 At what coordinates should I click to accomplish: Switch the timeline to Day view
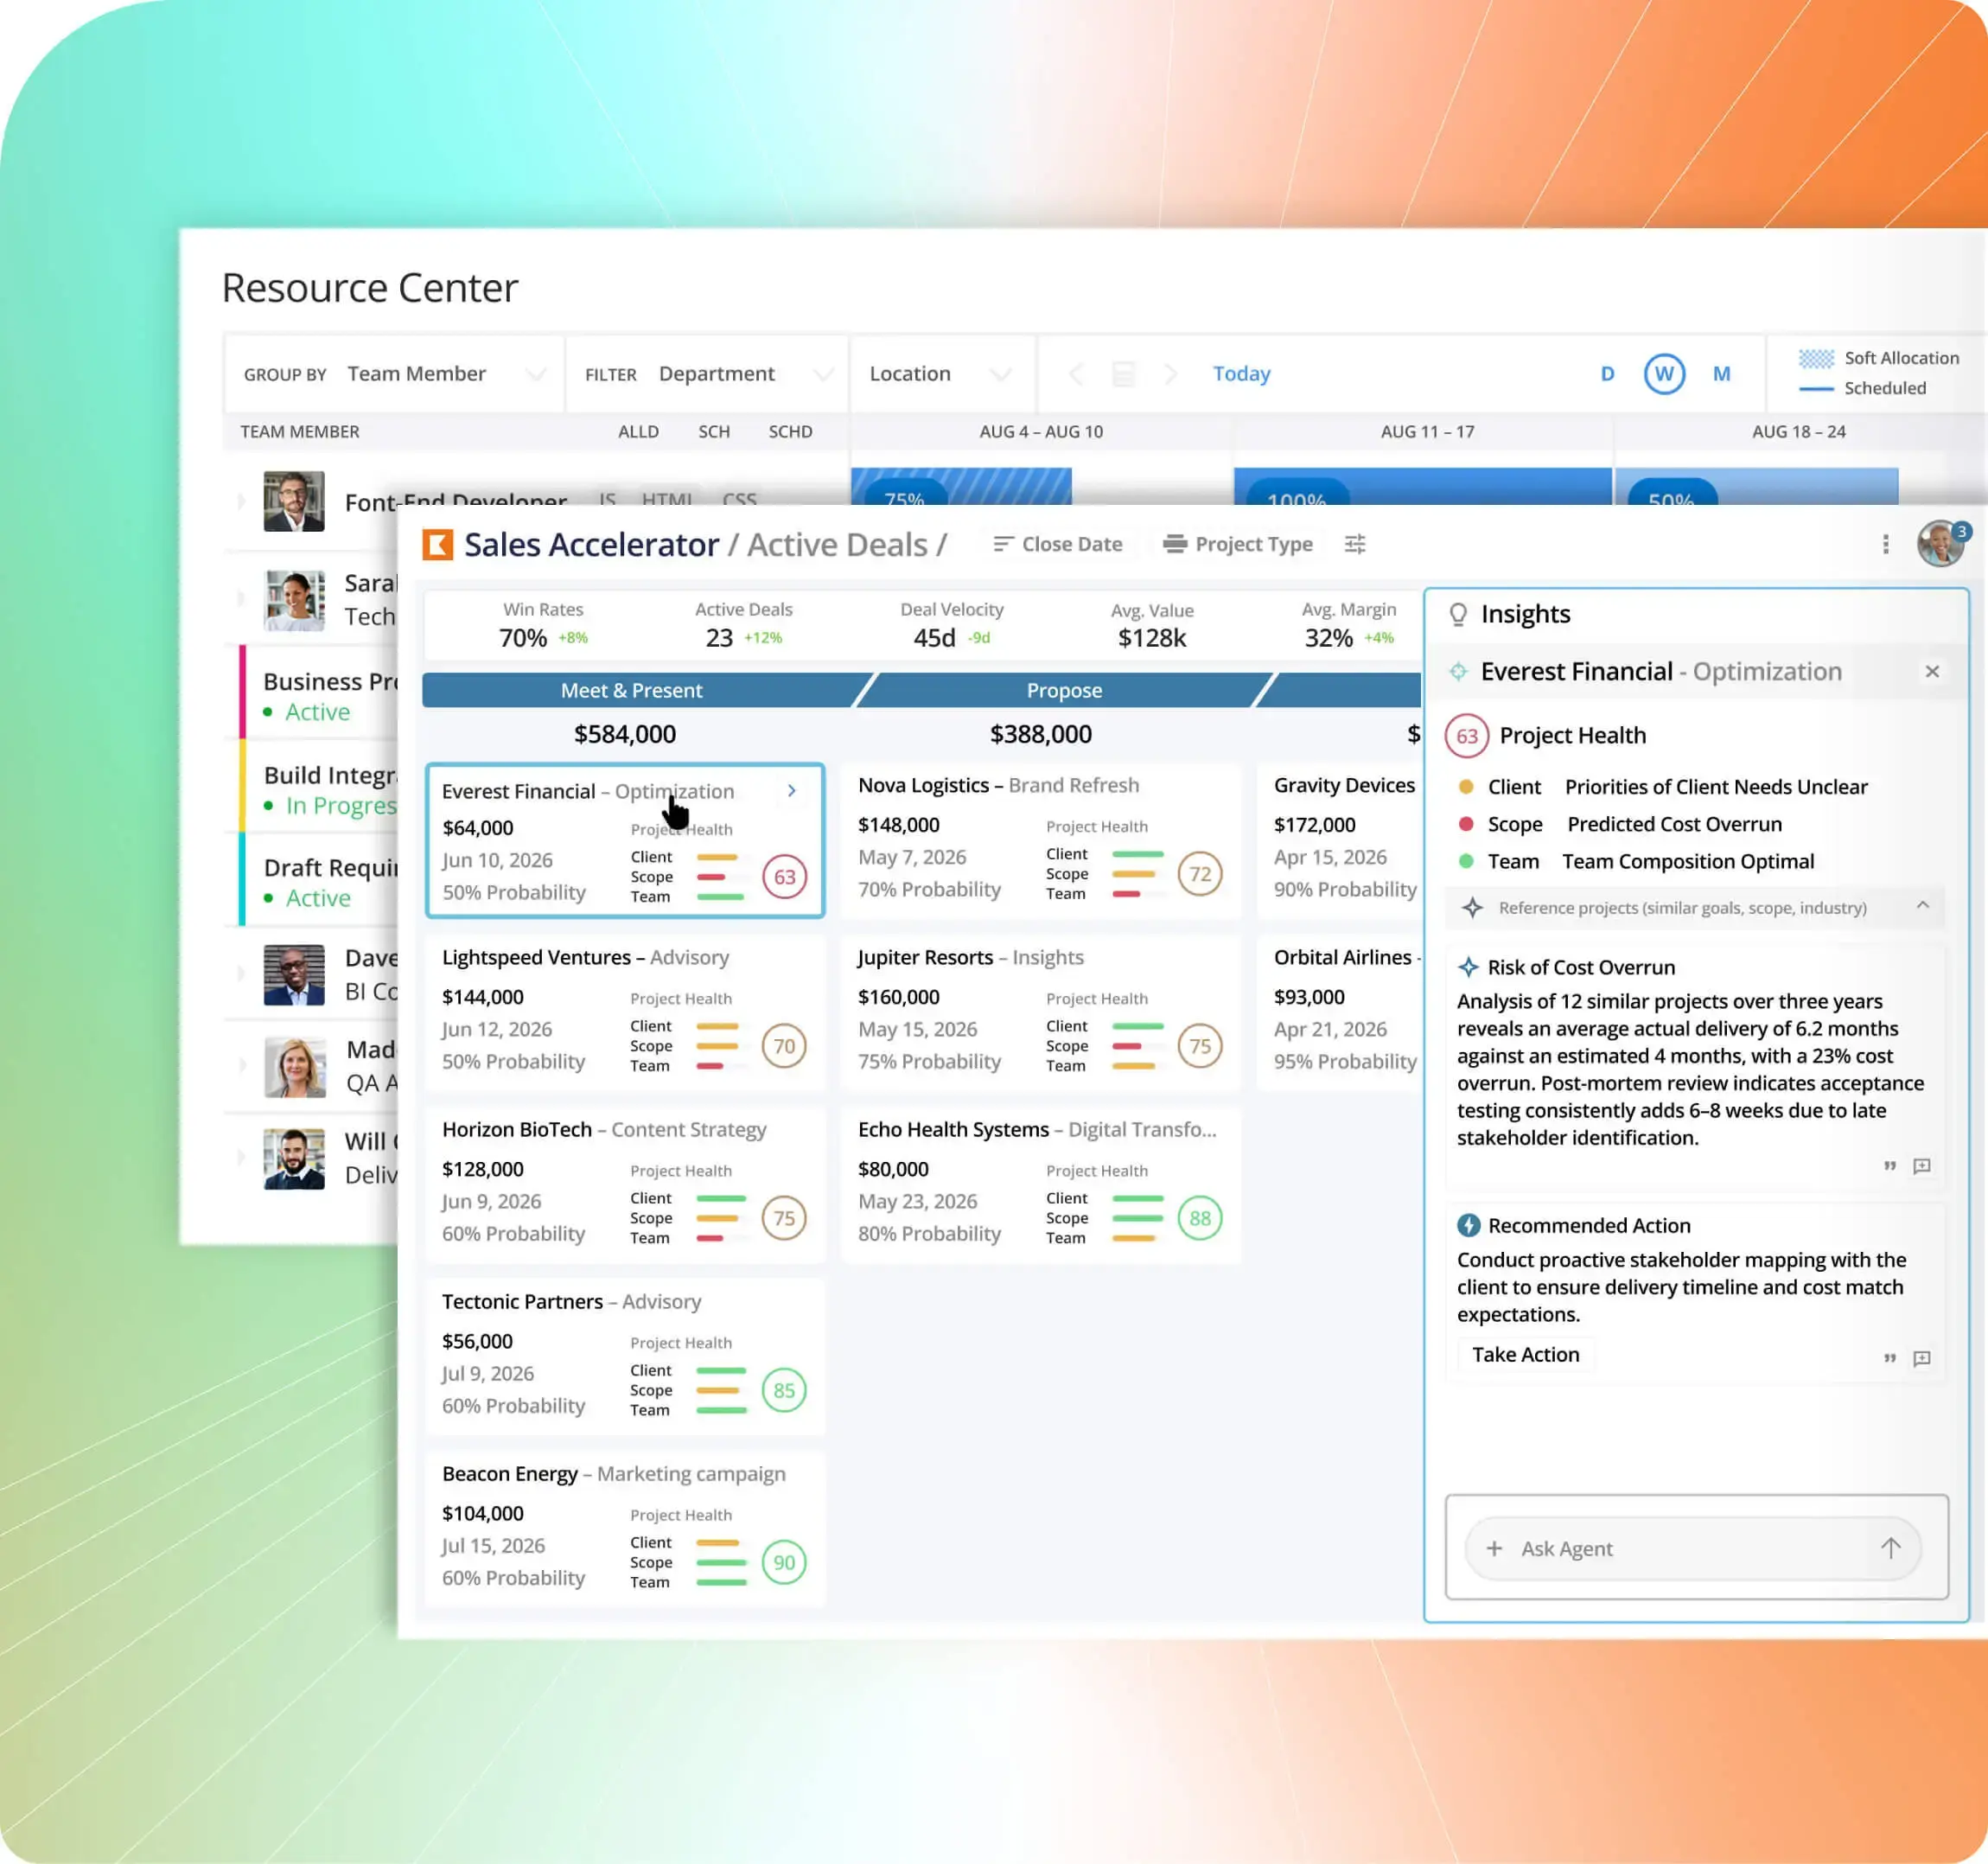pos(1607,374)
